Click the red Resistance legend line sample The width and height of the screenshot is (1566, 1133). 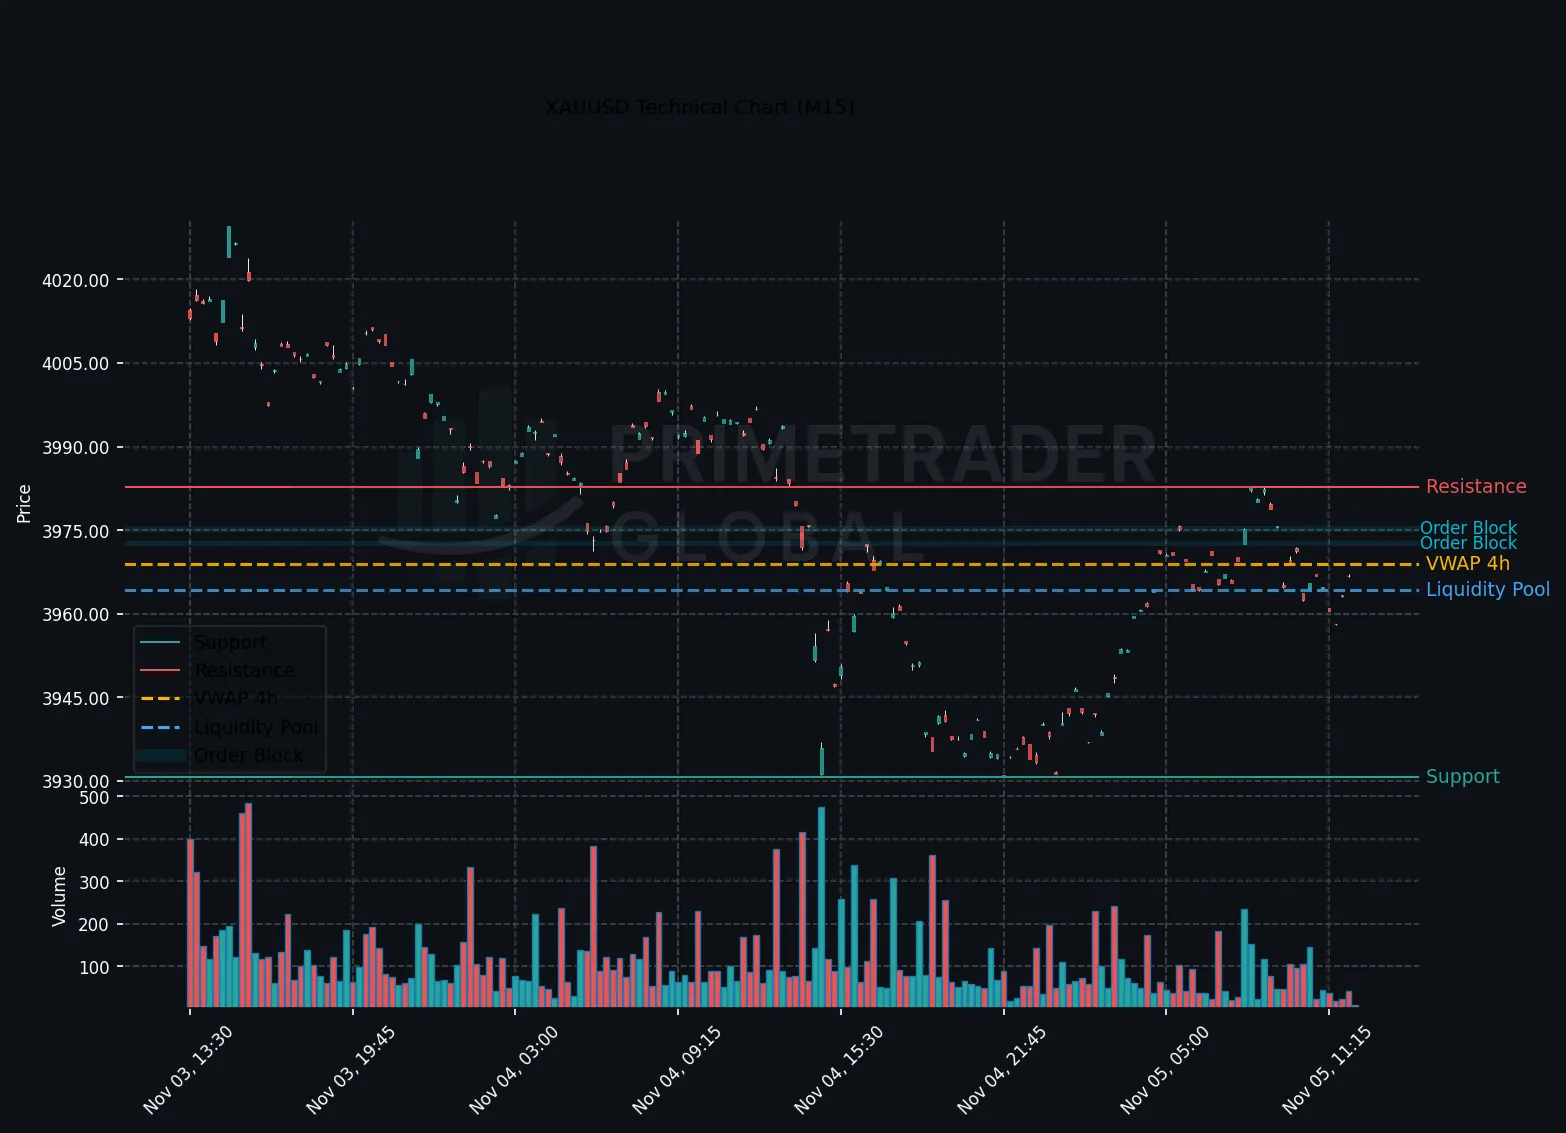pos(160,671)
